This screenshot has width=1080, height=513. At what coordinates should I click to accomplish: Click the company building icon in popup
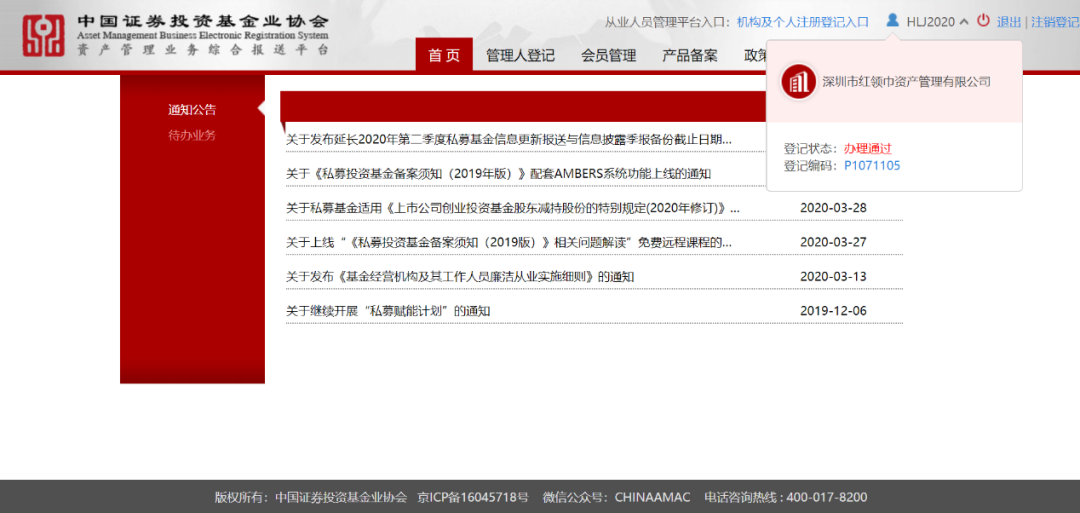(x=798, y=82)
